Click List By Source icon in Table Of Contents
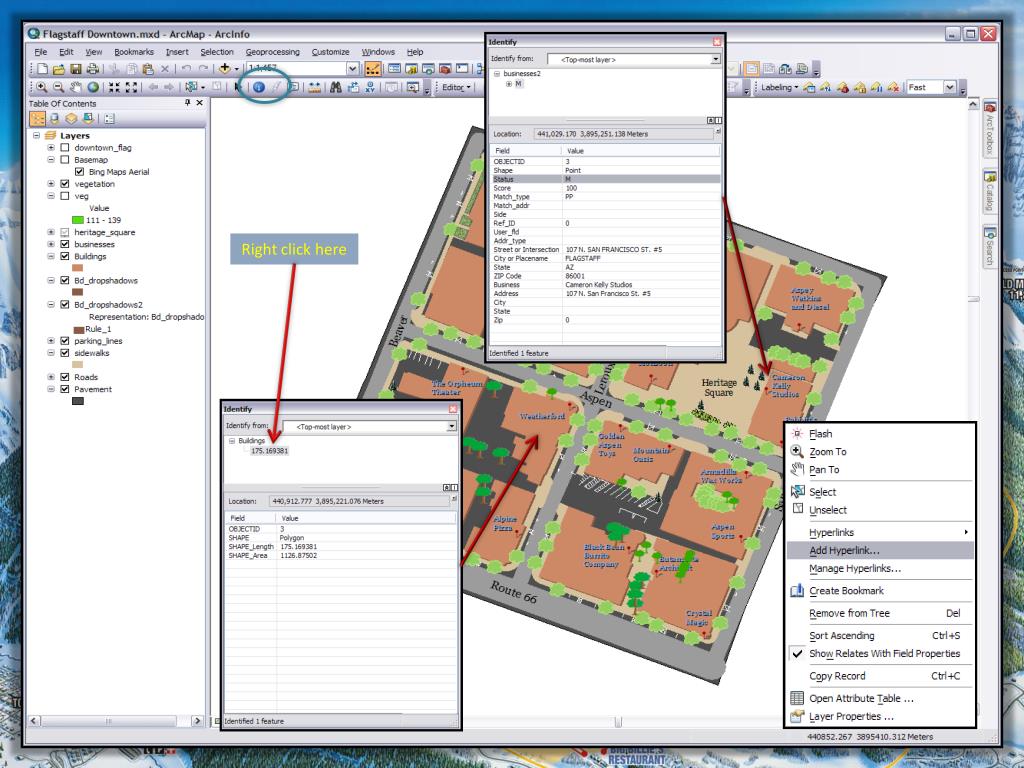Viewport: 1024px width, 768px height. [x=54, y=118]
